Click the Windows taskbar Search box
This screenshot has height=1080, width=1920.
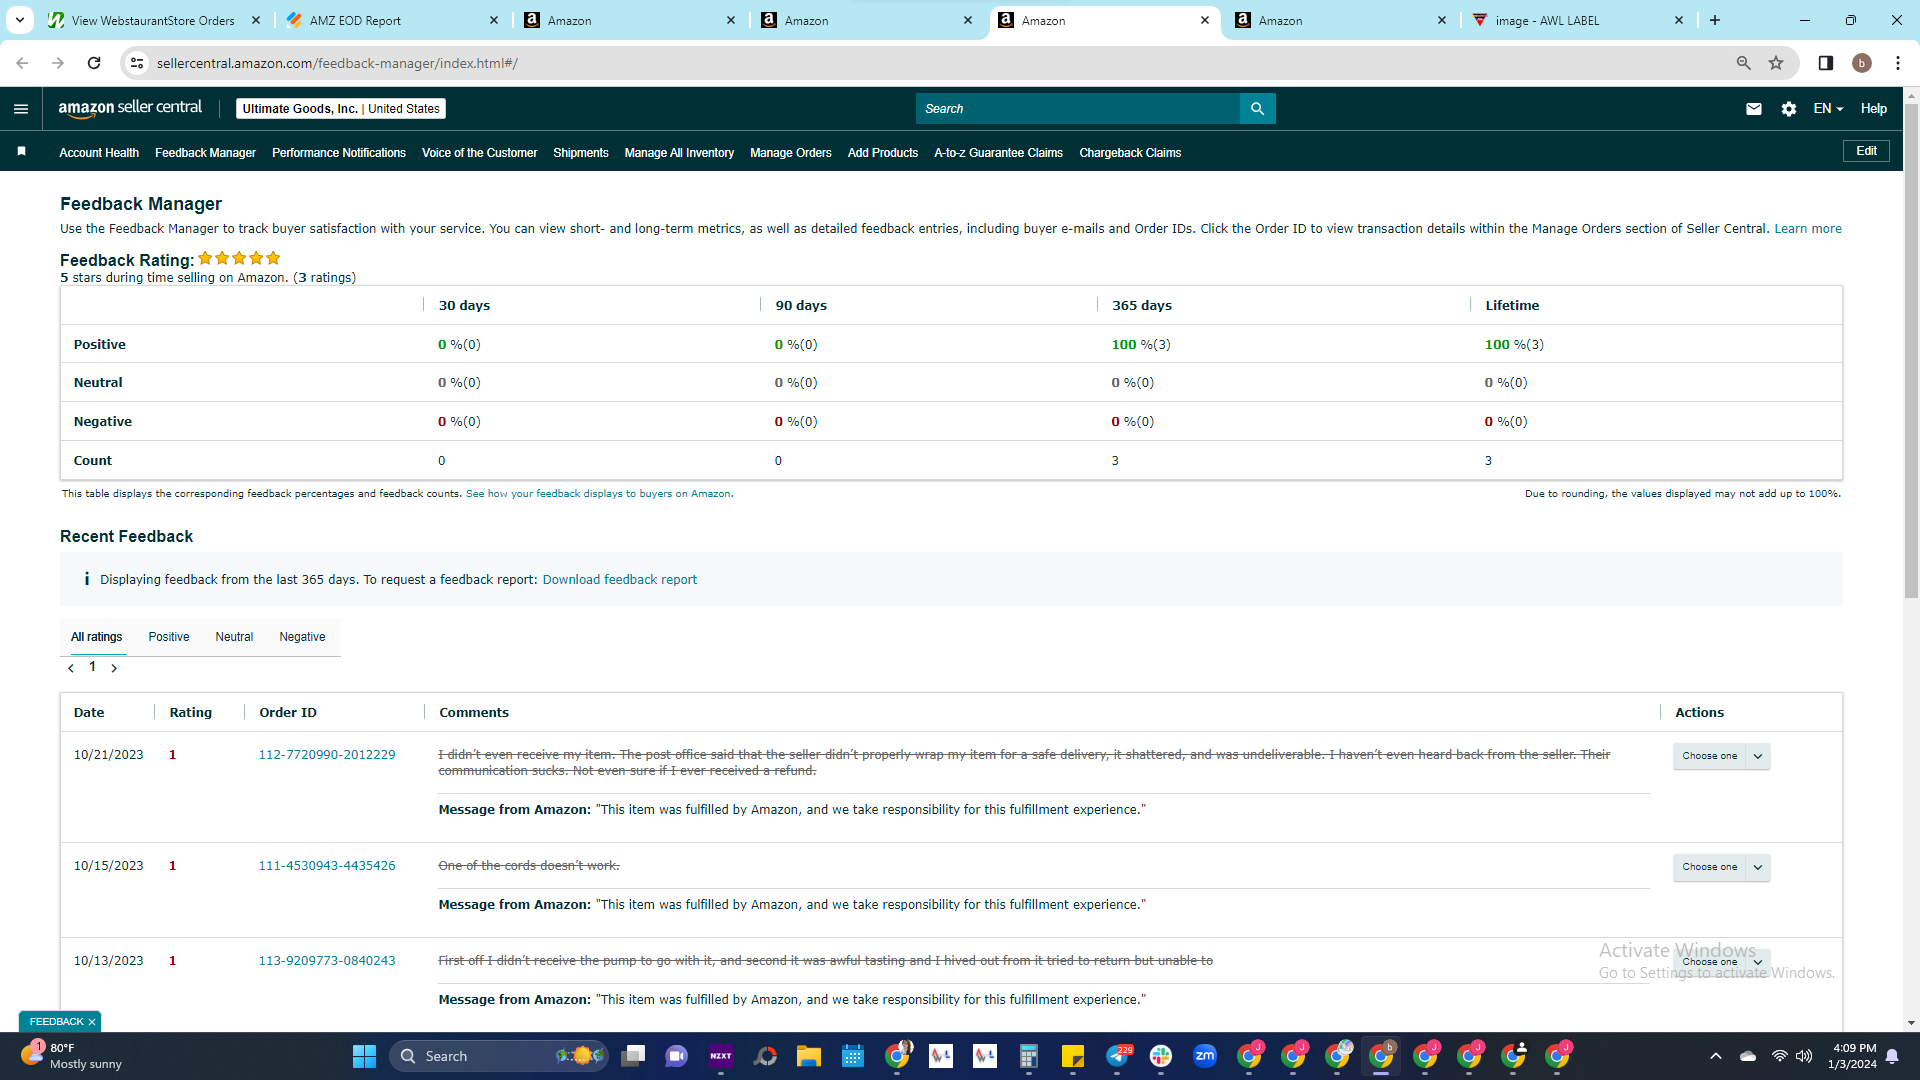coord(499,1056)
